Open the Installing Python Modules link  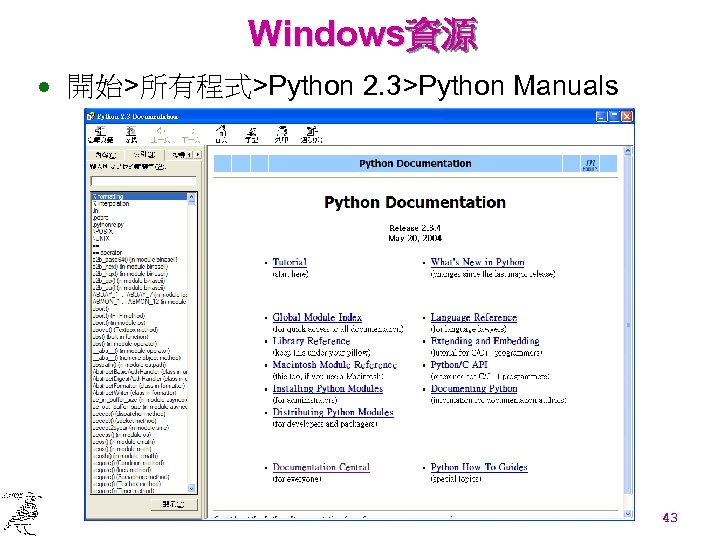[x=328, y=388]
